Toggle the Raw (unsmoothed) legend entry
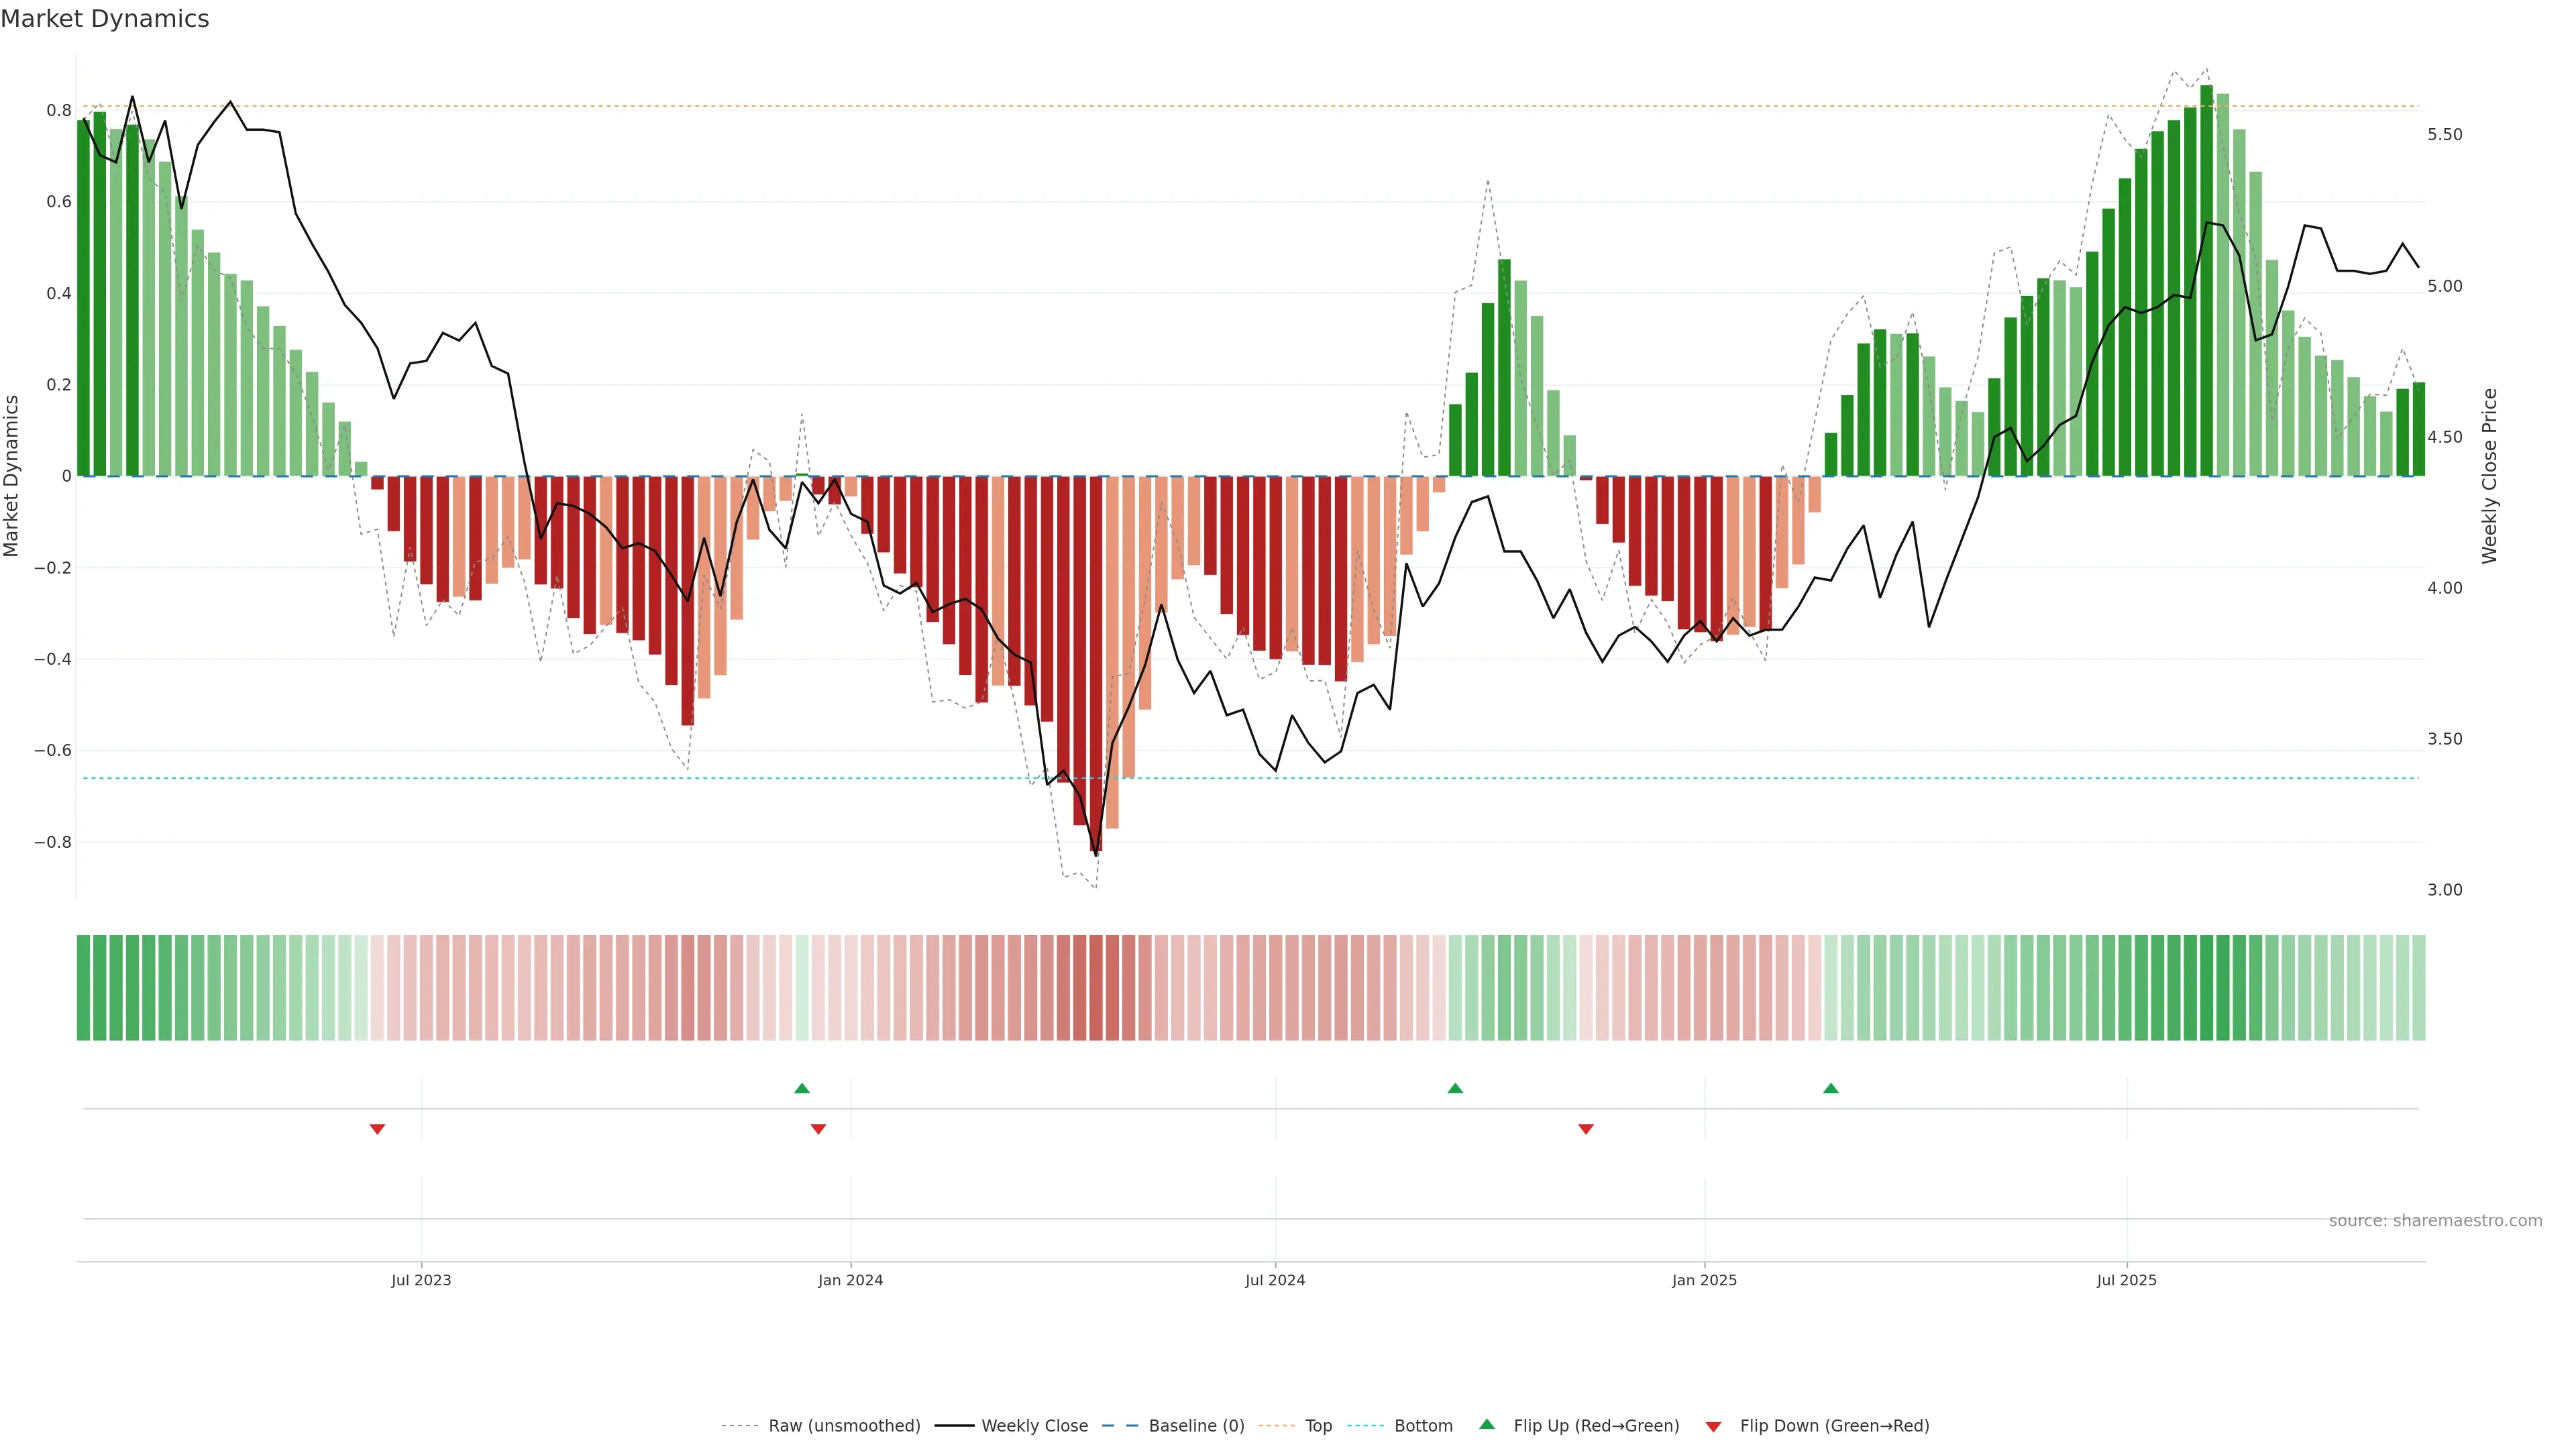Viewport: 2576px width, 1449px height. pyautogui.click(x=843, y=1426)
